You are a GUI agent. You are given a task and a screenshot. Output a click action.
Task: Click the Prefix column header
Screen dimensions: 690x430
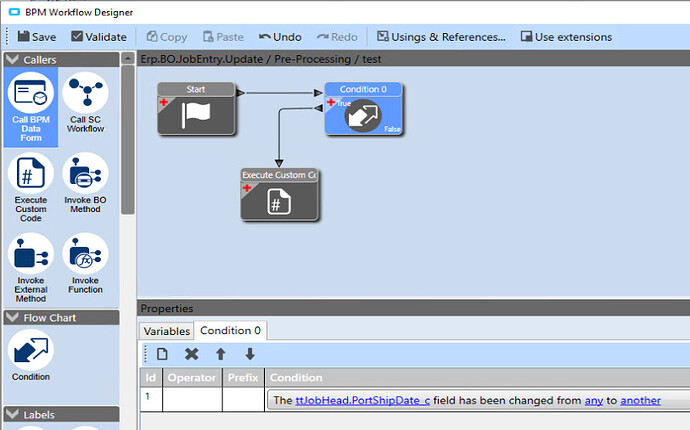pos(243,378)
